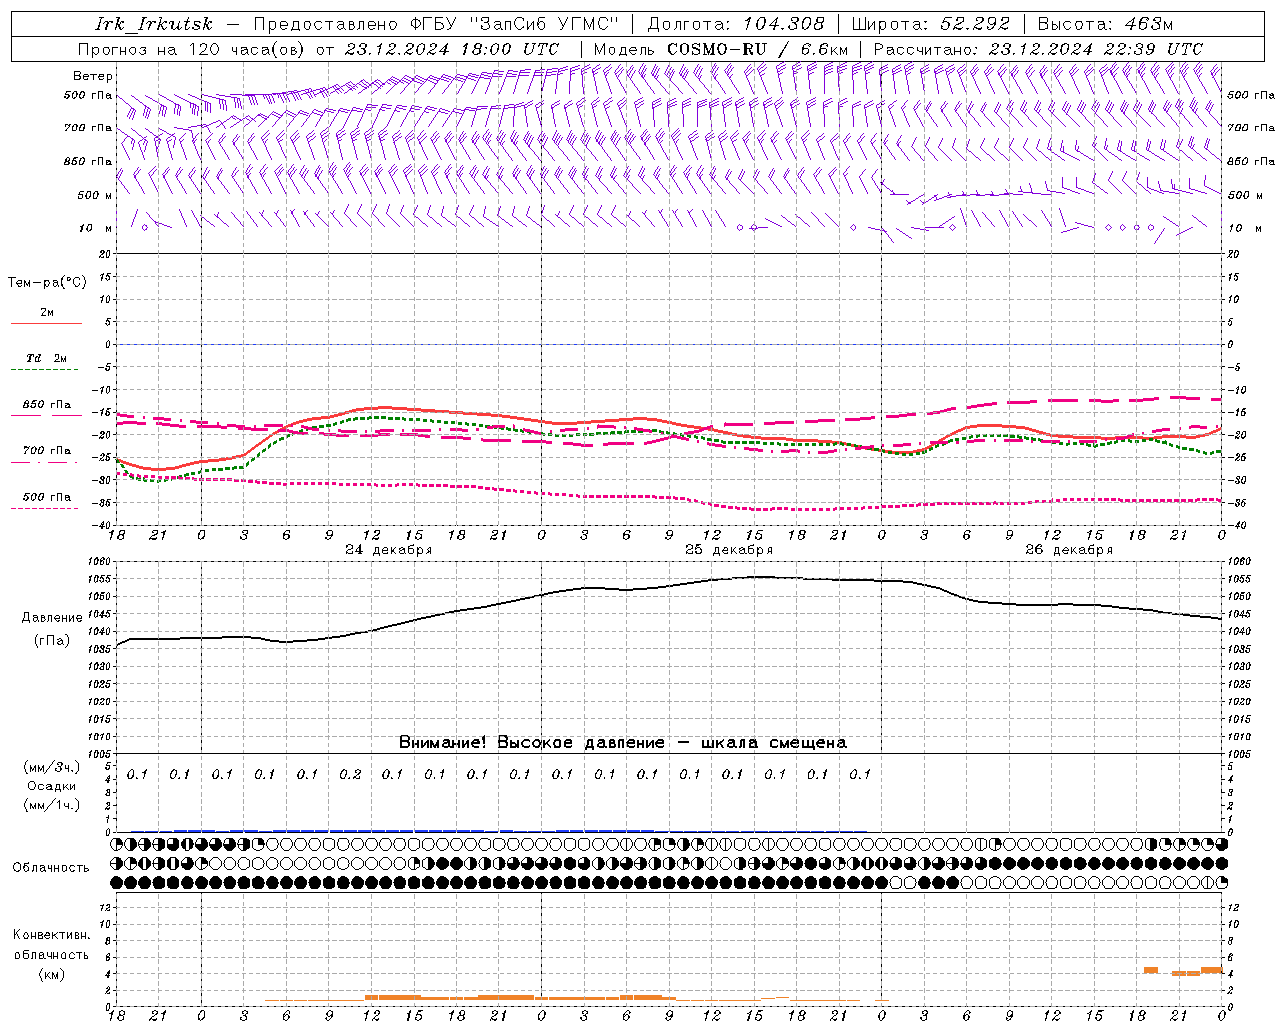Click the 25 декабря date label
This screenshot has width=1280, height=1024.
click(x=729, y=550)
